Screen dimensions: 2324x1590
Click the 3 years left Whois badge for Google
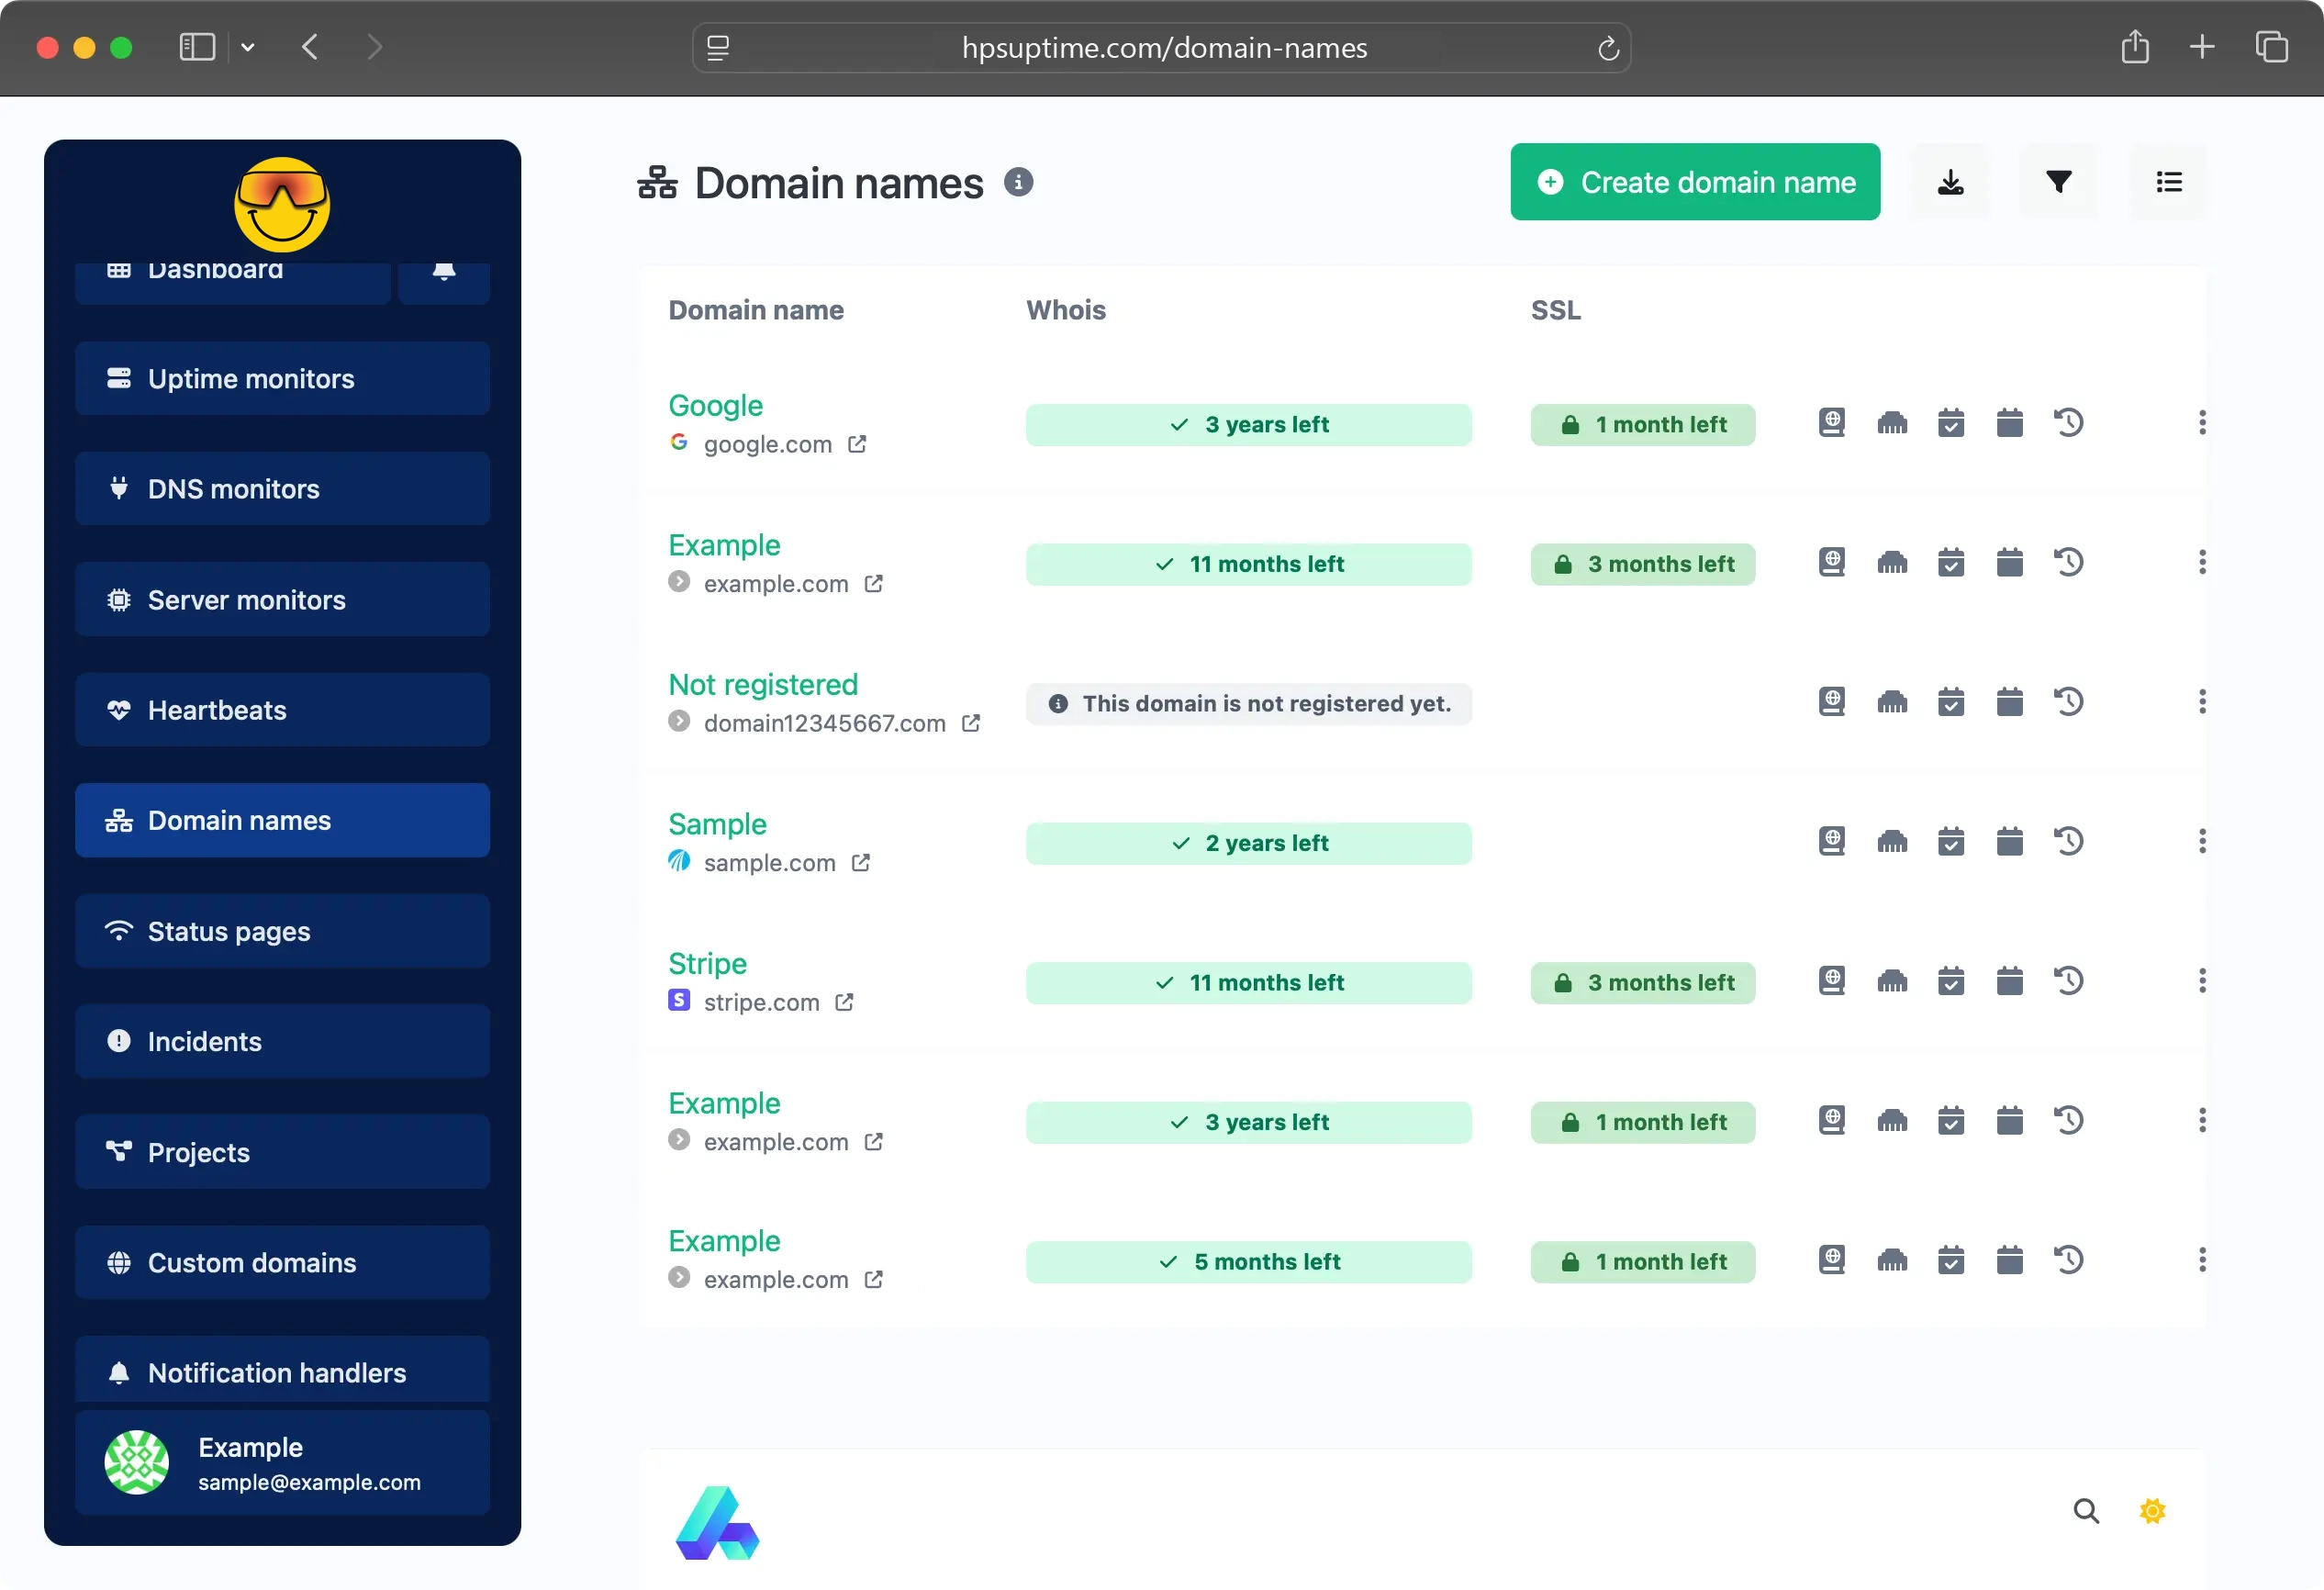coord(1248,424)
